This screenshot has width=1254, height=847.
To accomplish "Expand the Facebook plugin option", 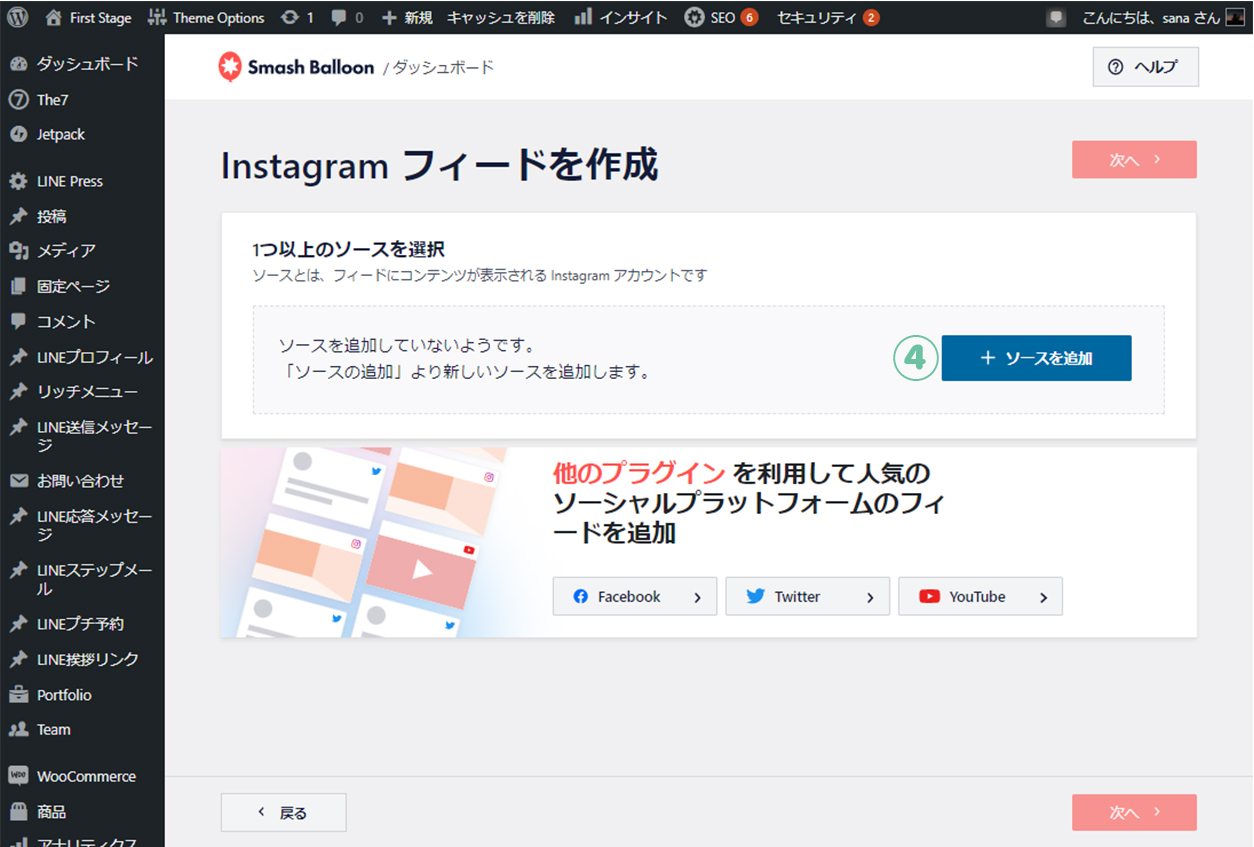I will click(634, 596).
